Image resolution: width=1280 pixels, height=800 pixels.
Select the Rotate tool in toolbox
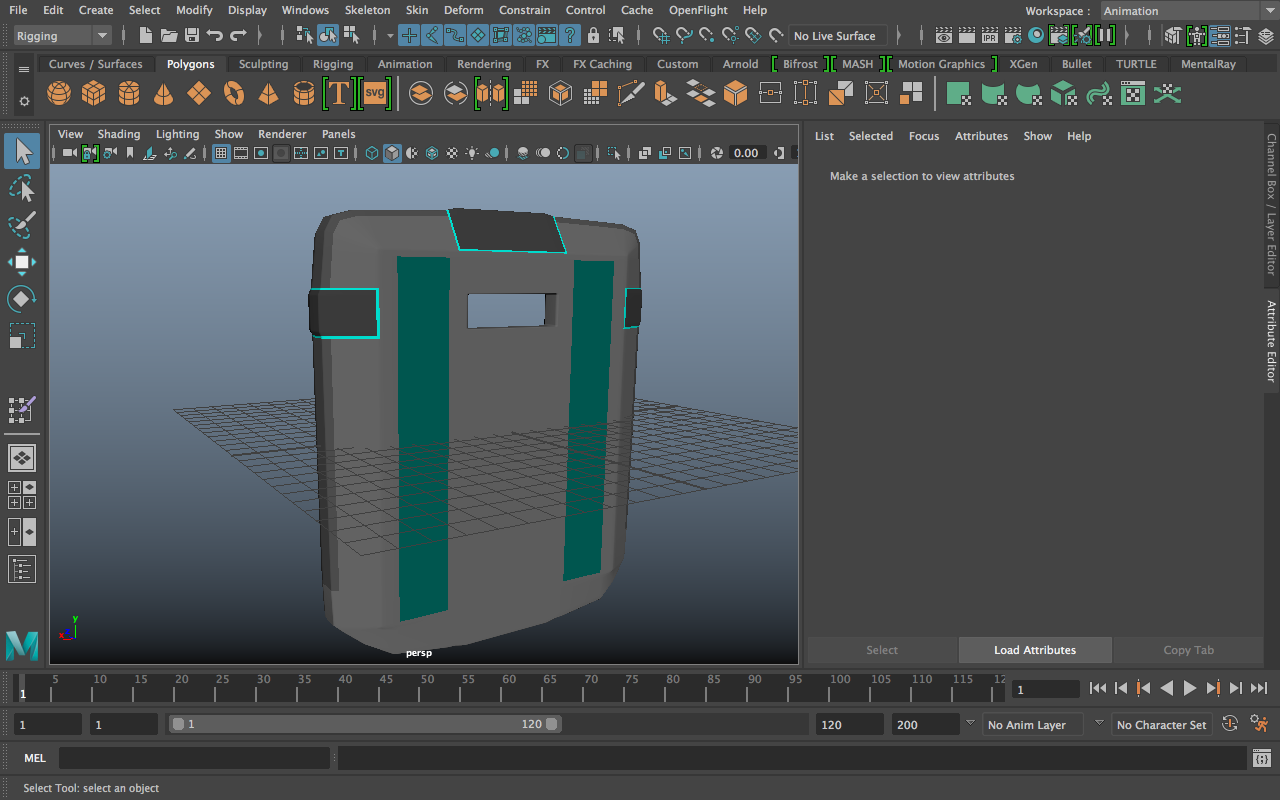point(22,299)
